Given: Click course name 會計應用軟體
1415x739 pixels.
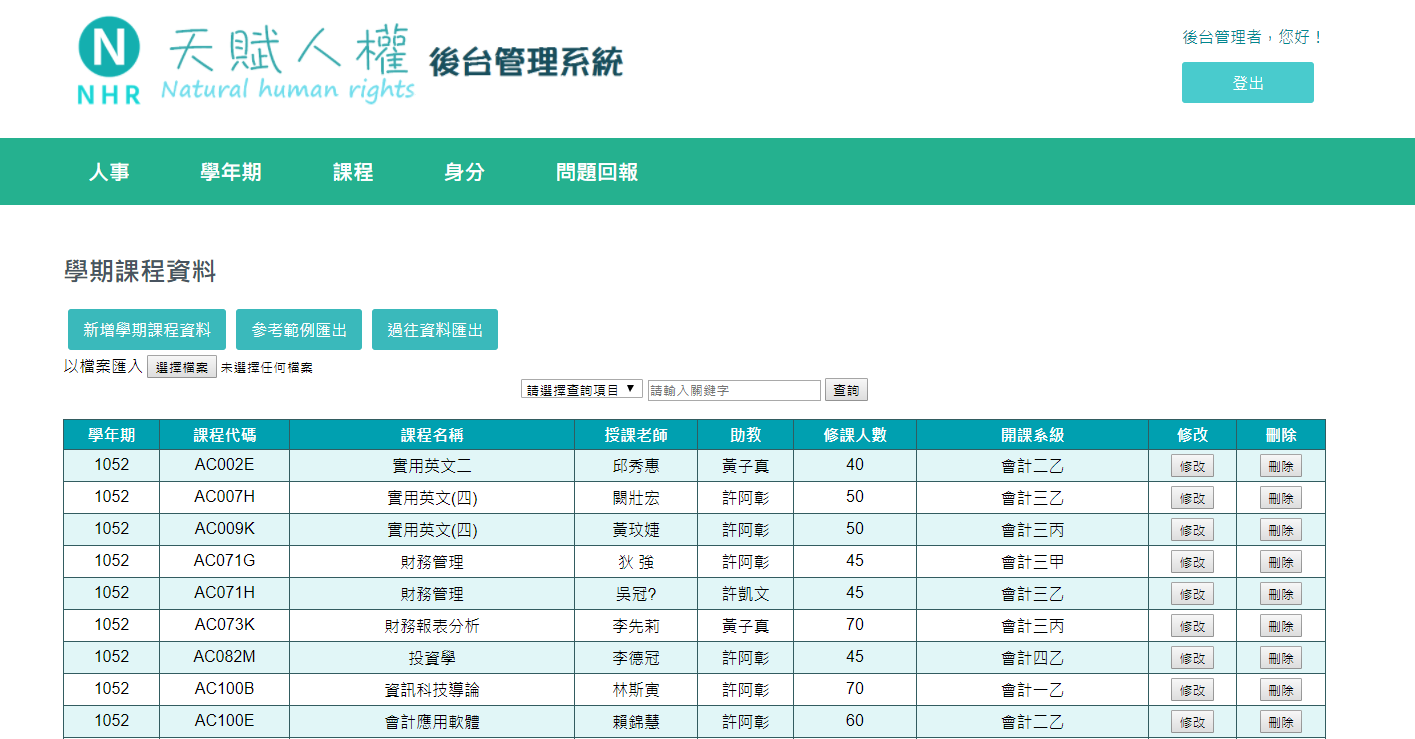Looking at the screenshot, I should coord(432,722).
